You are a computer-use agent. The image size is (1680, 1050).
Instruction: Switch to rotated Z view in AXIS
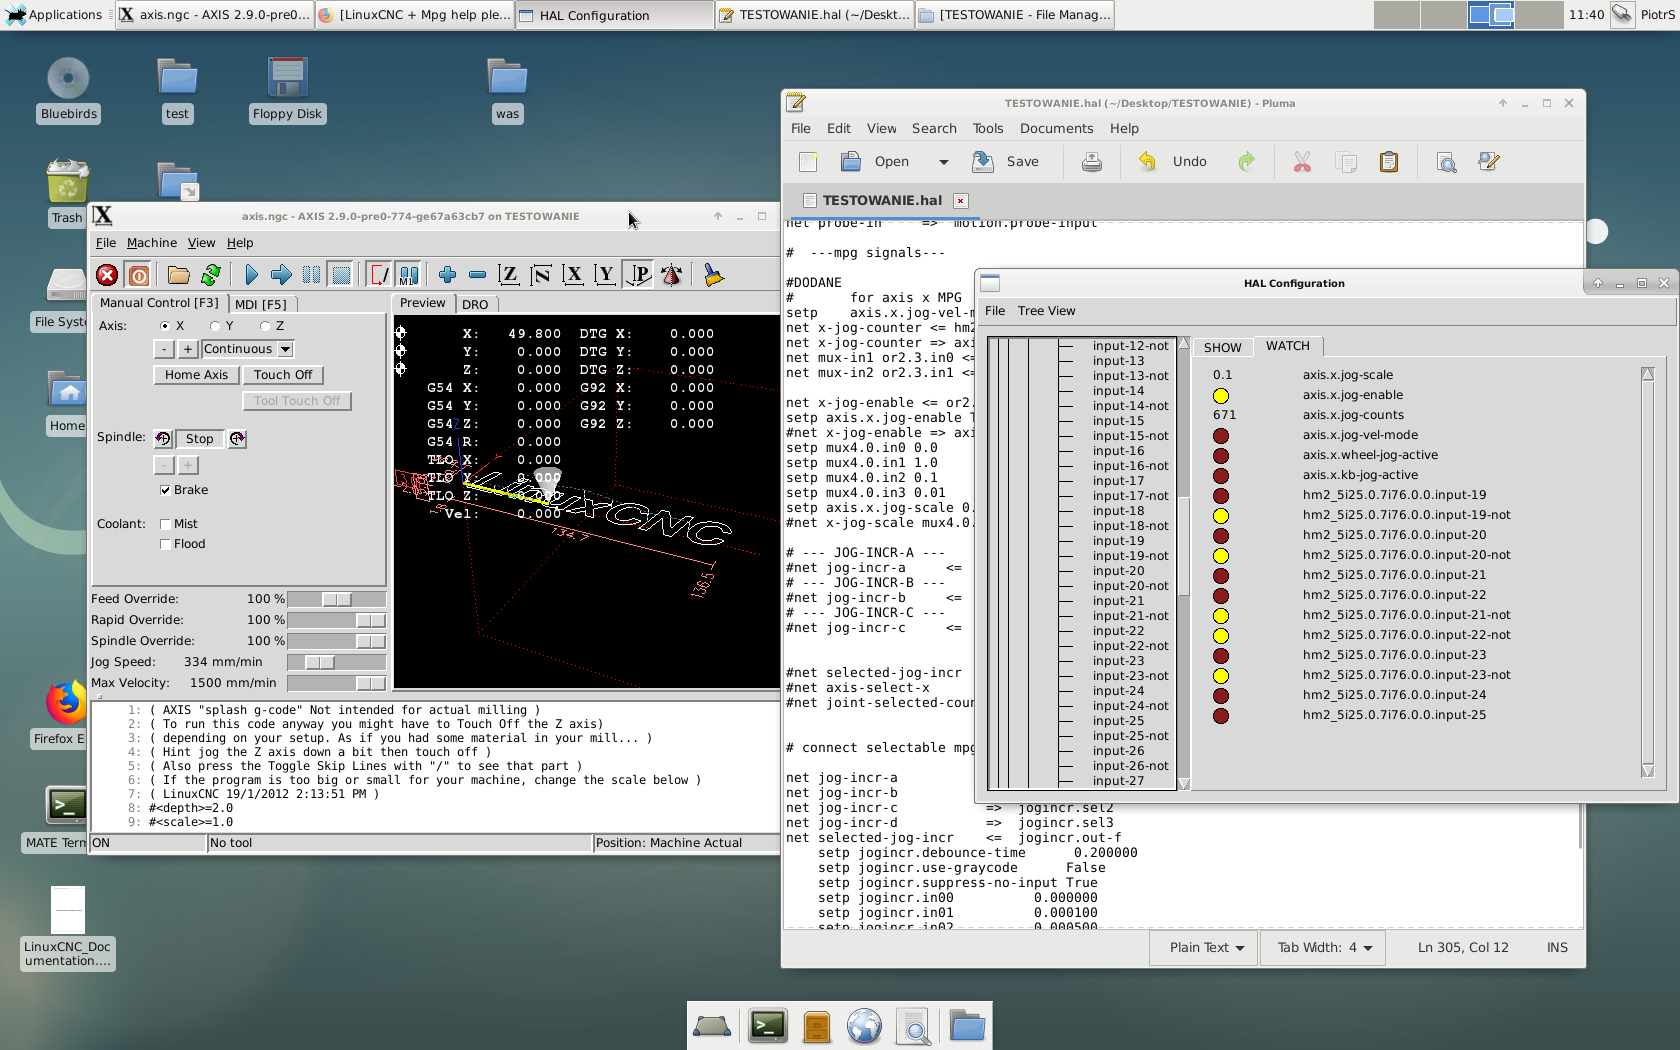point(541,275)
